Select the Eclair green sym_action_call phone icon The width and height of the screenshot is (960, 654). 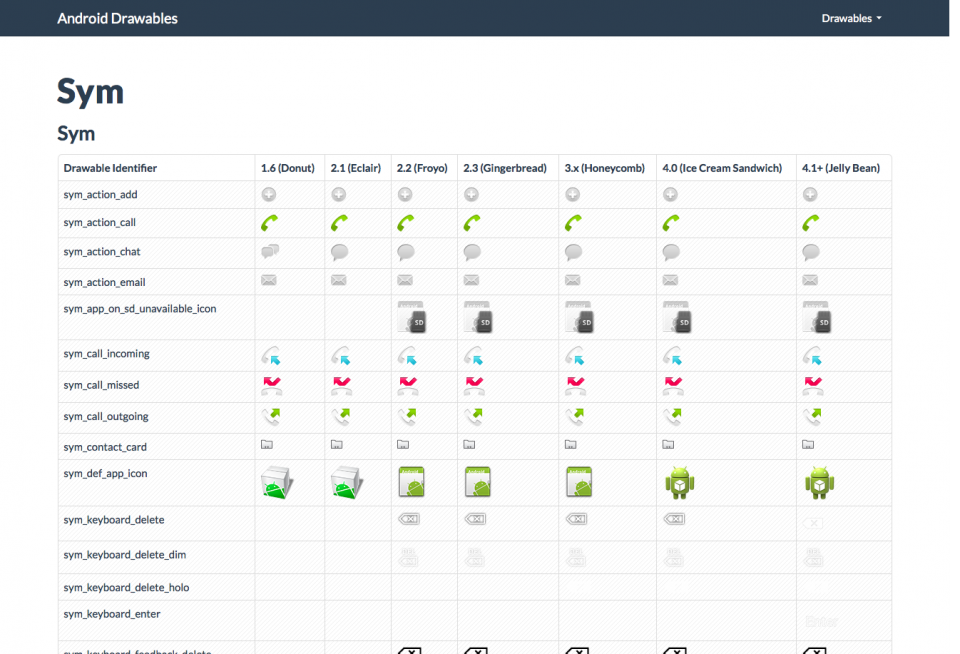(339, 224)
